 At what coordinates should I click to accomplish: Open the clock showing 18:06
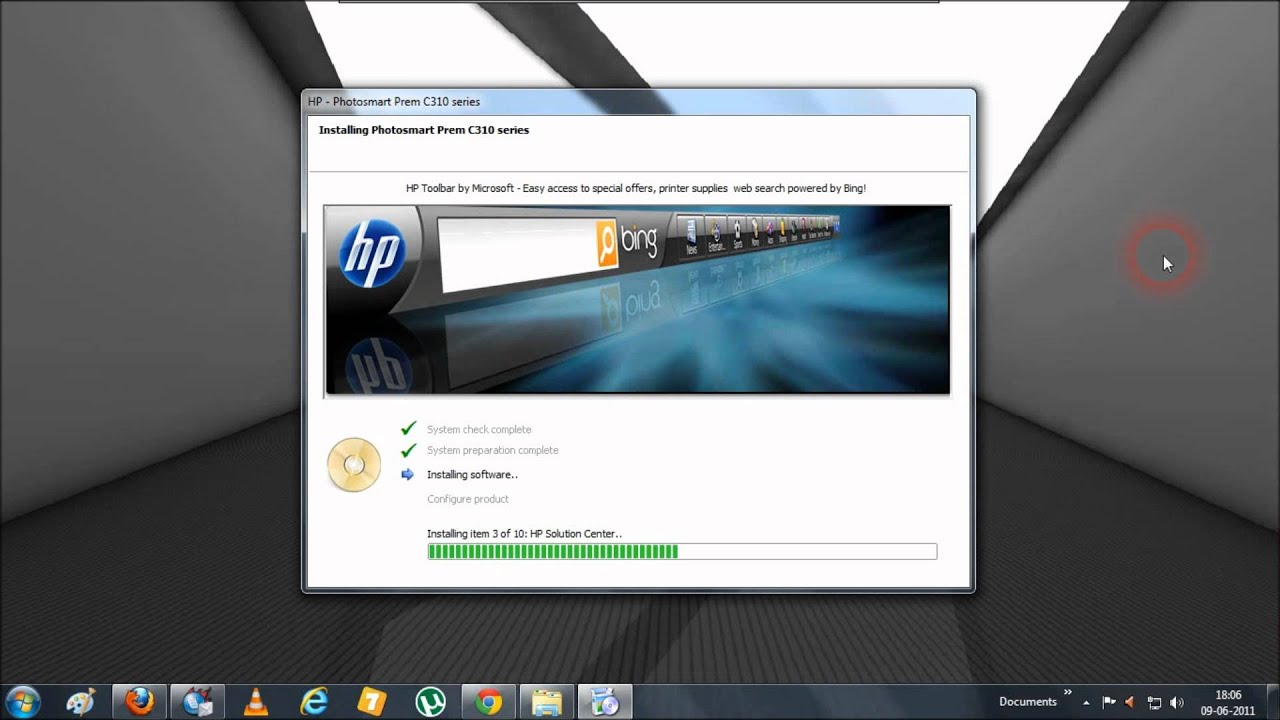click(x=1228, y=702)
